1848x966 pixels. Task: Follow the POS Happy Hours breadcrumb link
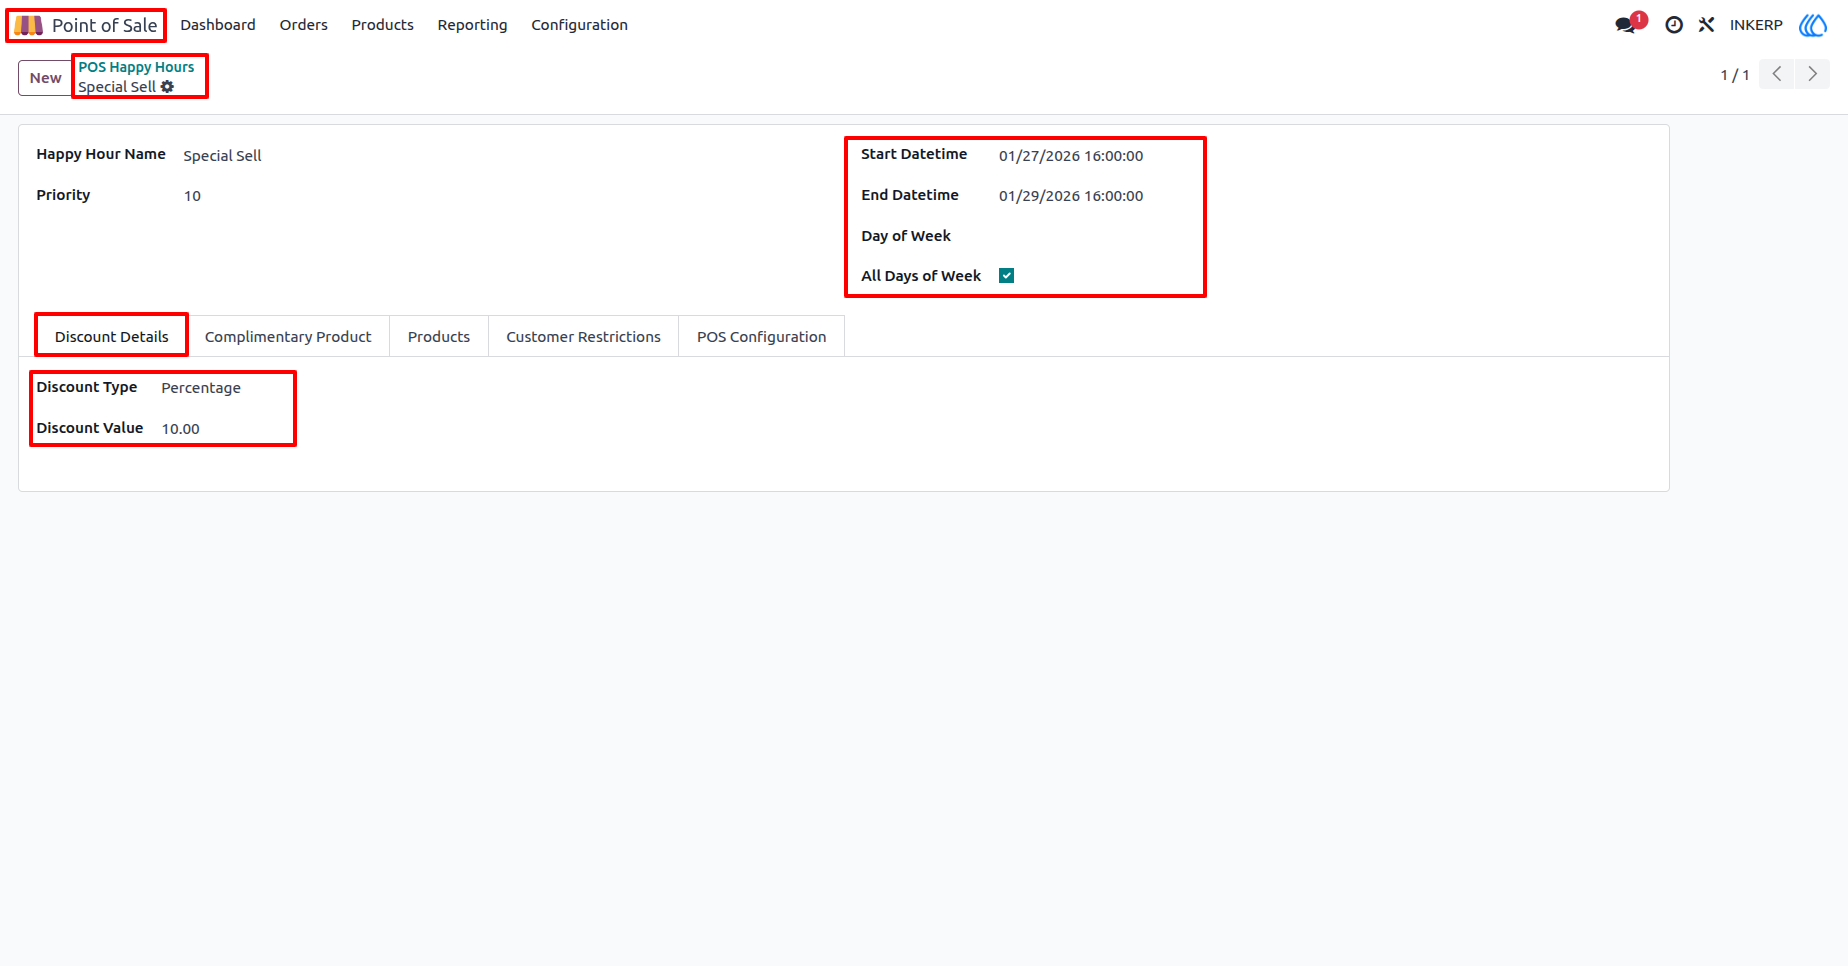(x=137, y=67)
